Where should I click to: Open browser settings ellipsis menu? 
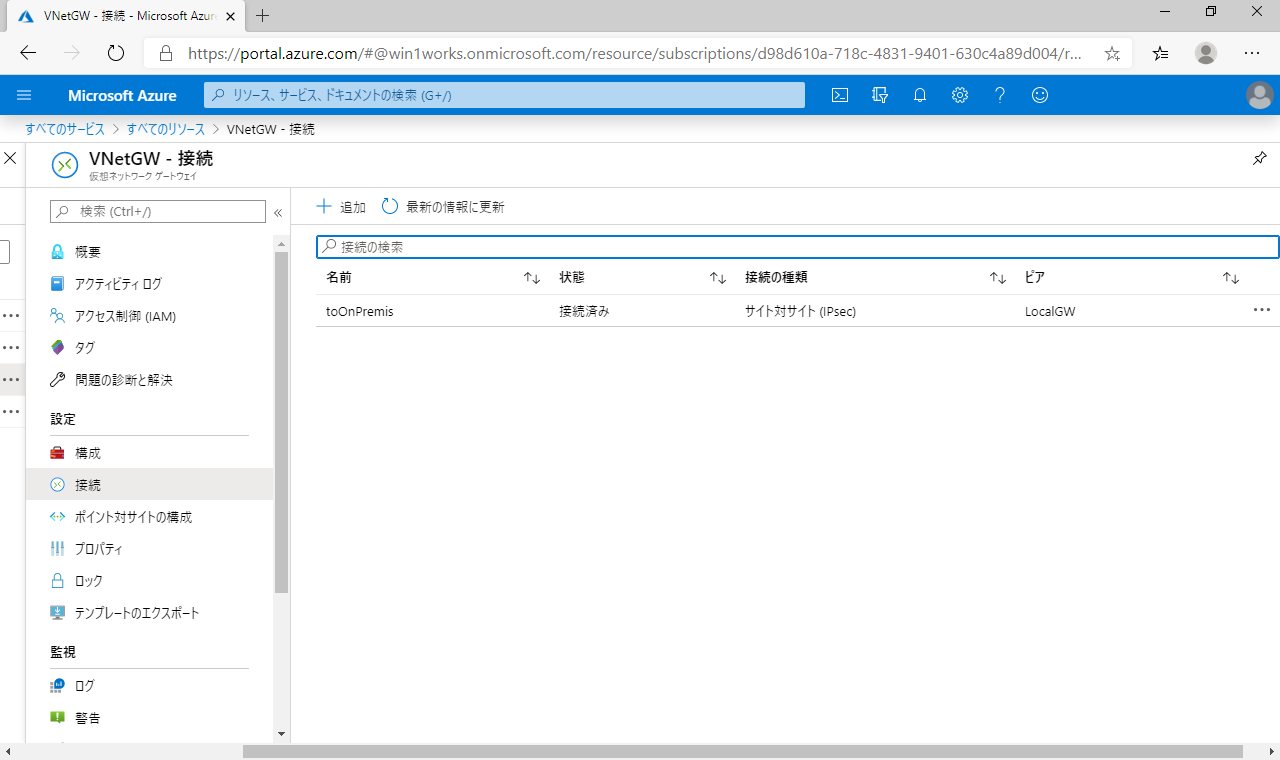(x=1252, y=53)
